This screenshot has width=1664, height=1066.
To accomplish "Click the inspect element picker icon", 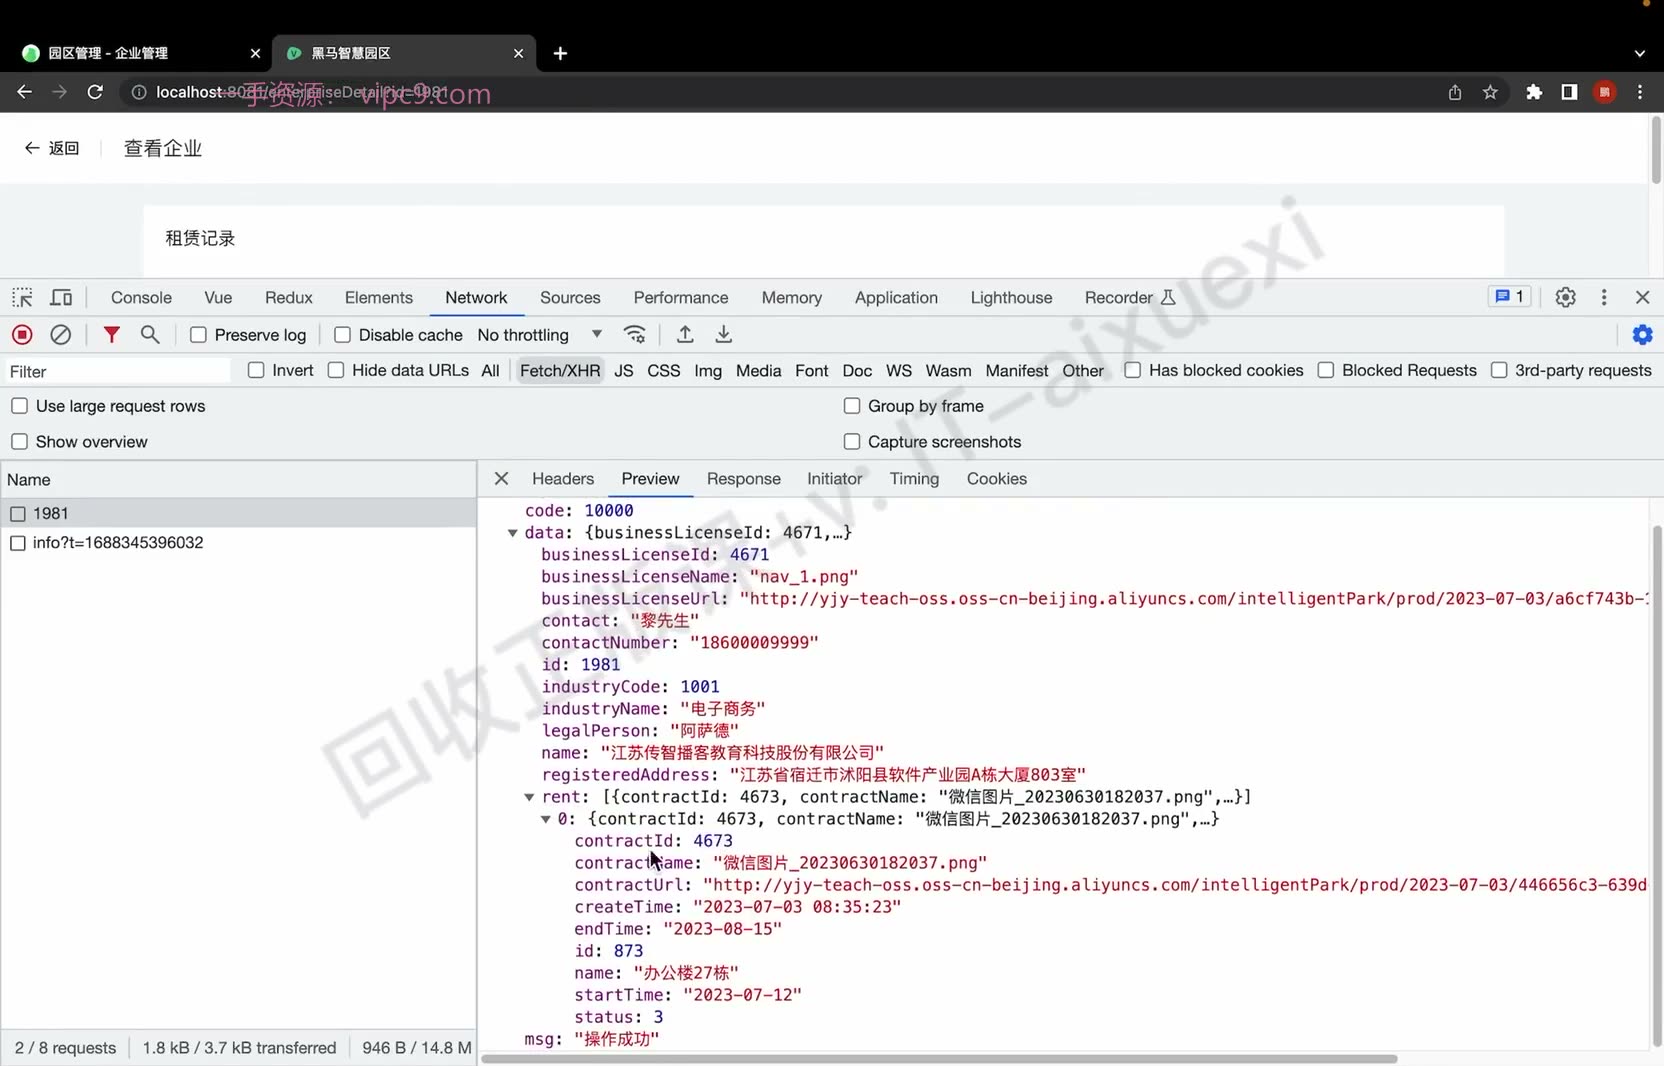I will (x=22, y=297).
